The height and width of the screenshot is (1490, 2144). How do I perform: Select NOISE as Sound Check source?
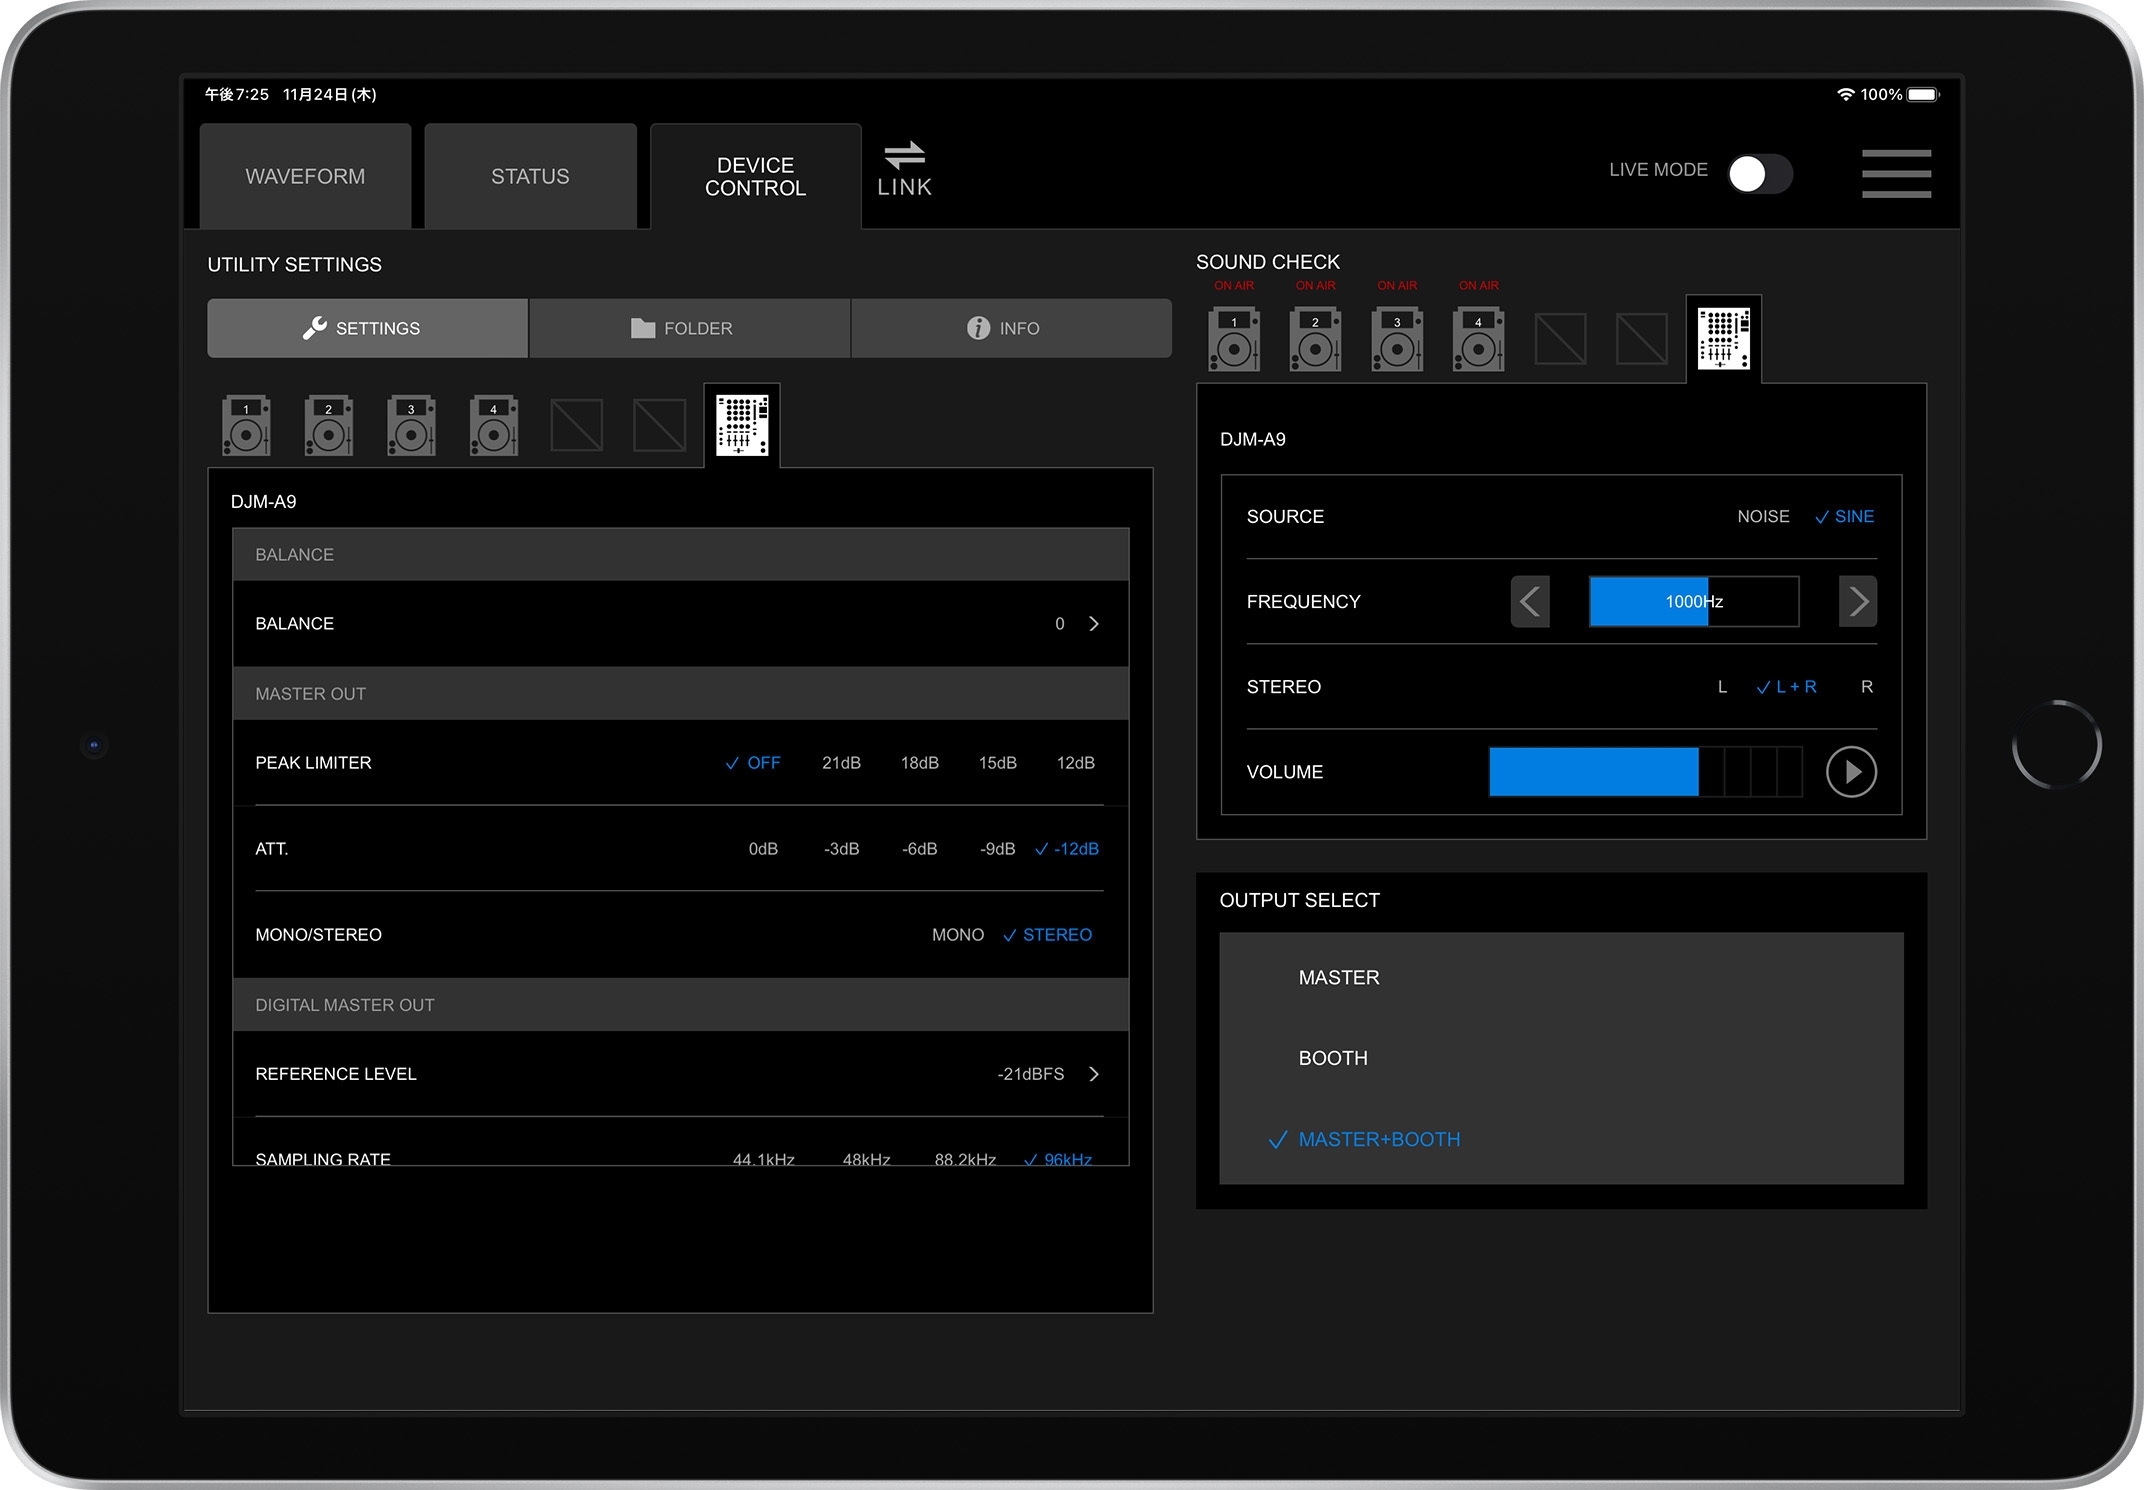pyautogui.click(x=1763, y=516)
